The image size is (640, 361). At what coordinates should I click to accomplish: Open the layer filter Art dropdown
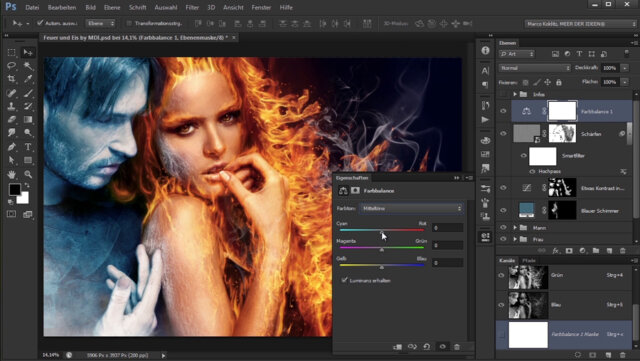click(x=517, y=54)
